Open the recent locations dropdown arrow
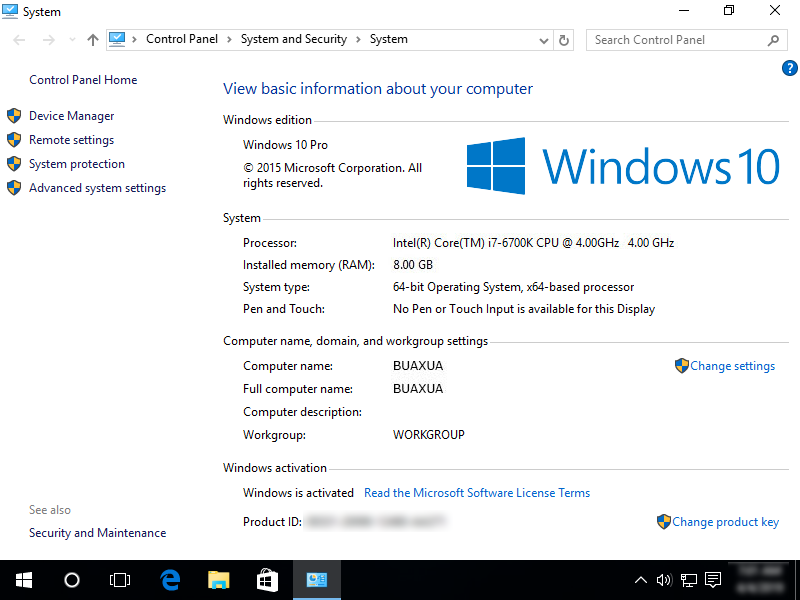 point(72,40)
